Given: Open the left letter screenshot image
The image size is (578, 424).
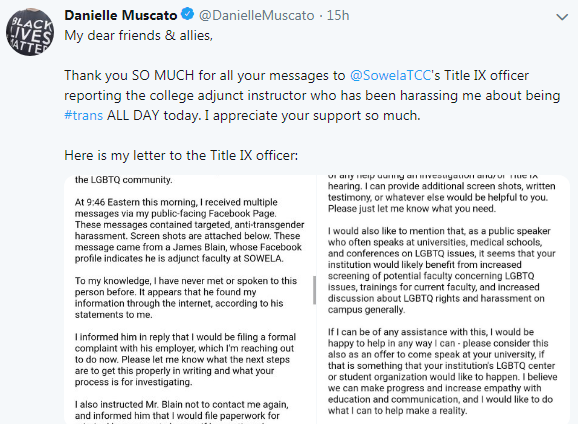Looking at the screenshot, I should point(190,299).
